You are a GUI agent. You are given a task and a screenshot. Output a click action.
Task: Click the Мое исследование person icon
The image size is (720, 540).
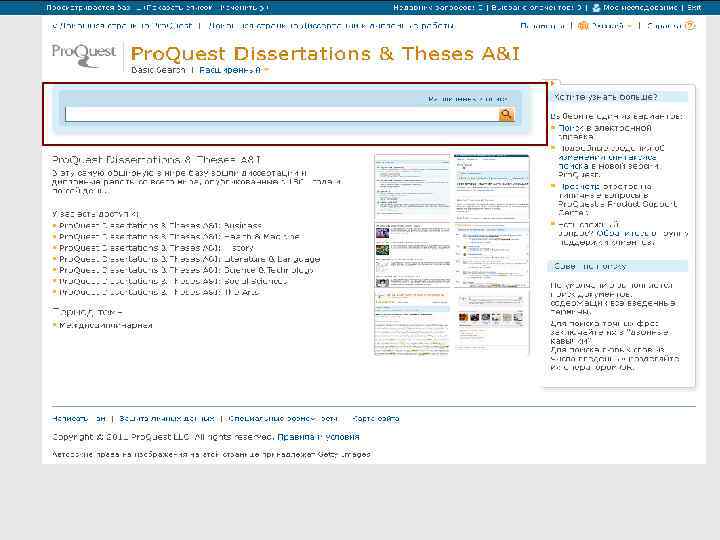pyautogui.click(x=596, y=7)
